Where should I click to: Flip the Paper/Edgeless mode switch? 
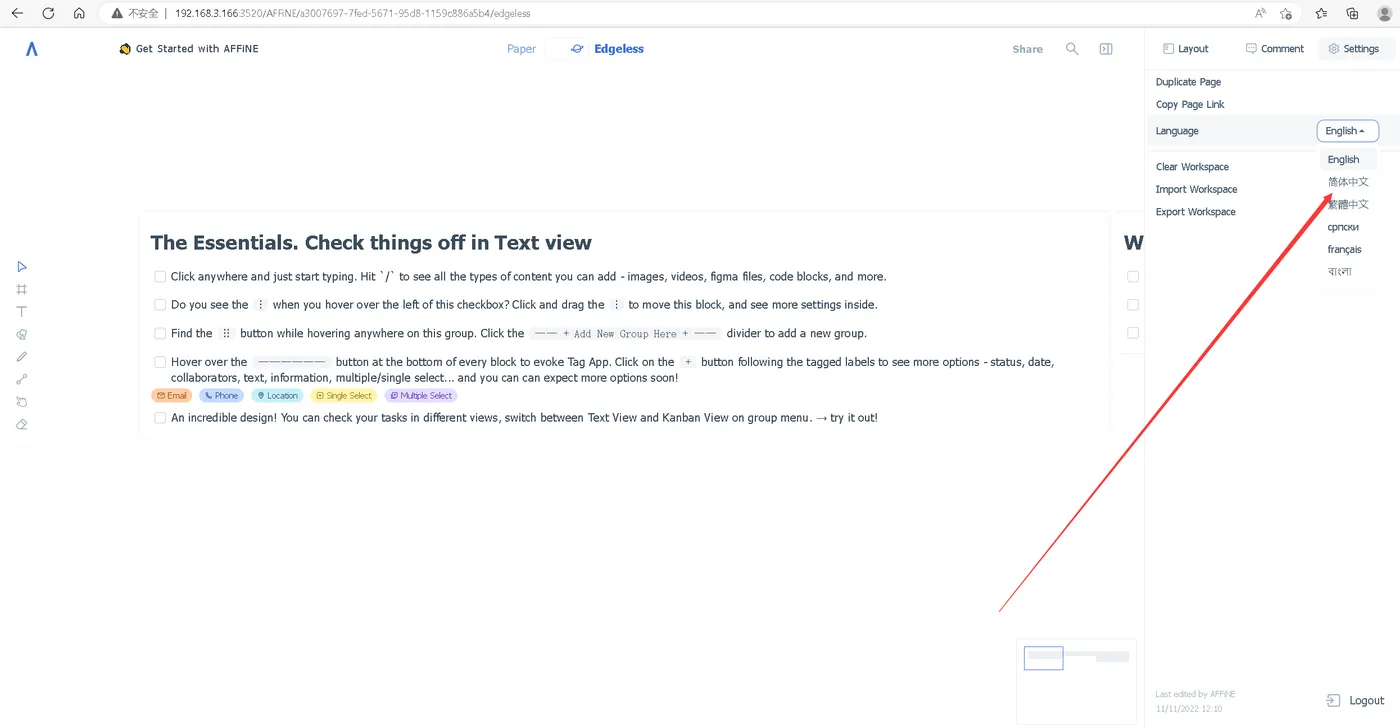click(566, 49)
